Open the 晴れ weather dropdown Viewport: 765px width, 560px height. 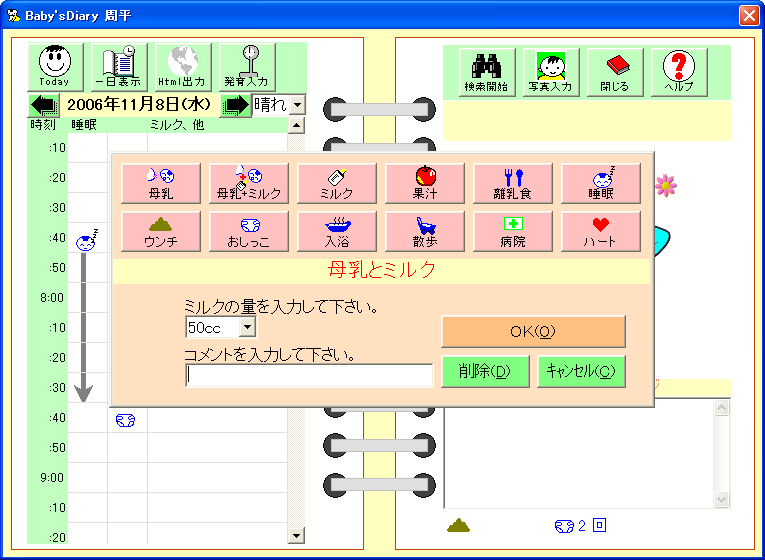click(x=298, y=105)
